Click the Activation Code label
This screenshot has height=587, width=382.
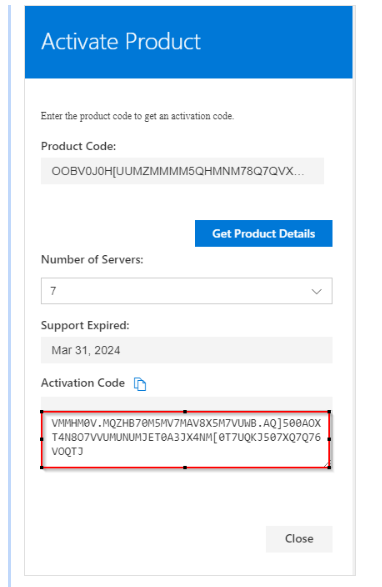pos(83,383)
